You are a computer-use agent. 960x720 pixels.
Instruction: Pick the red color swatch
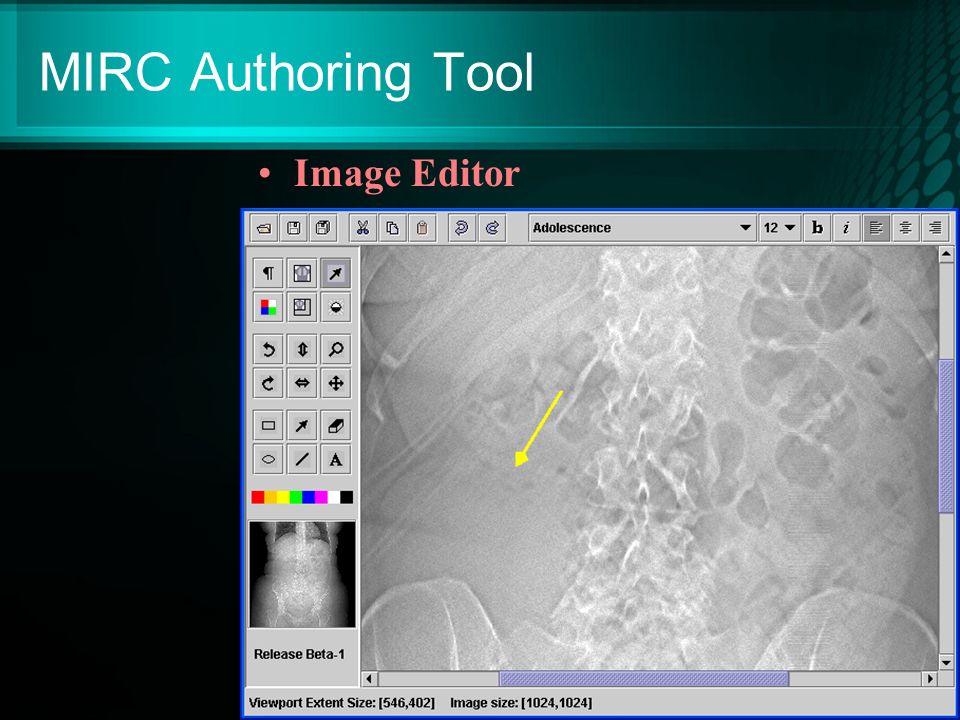(x=258, y=497)
